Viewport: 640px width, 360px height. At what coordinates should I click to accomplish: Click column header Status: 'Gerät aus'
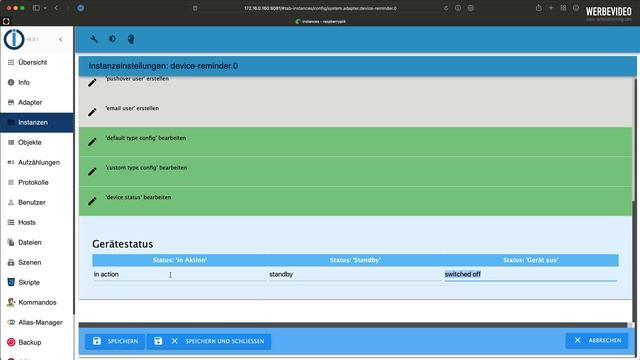click(x=531, y=260)
